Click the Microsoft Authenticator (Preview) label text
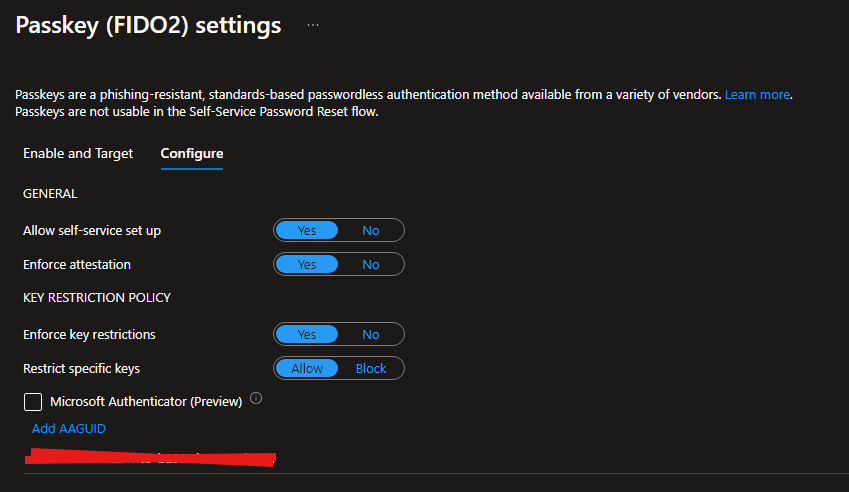Viewport: 849px width, 492px height. click(x=146, y=402)
